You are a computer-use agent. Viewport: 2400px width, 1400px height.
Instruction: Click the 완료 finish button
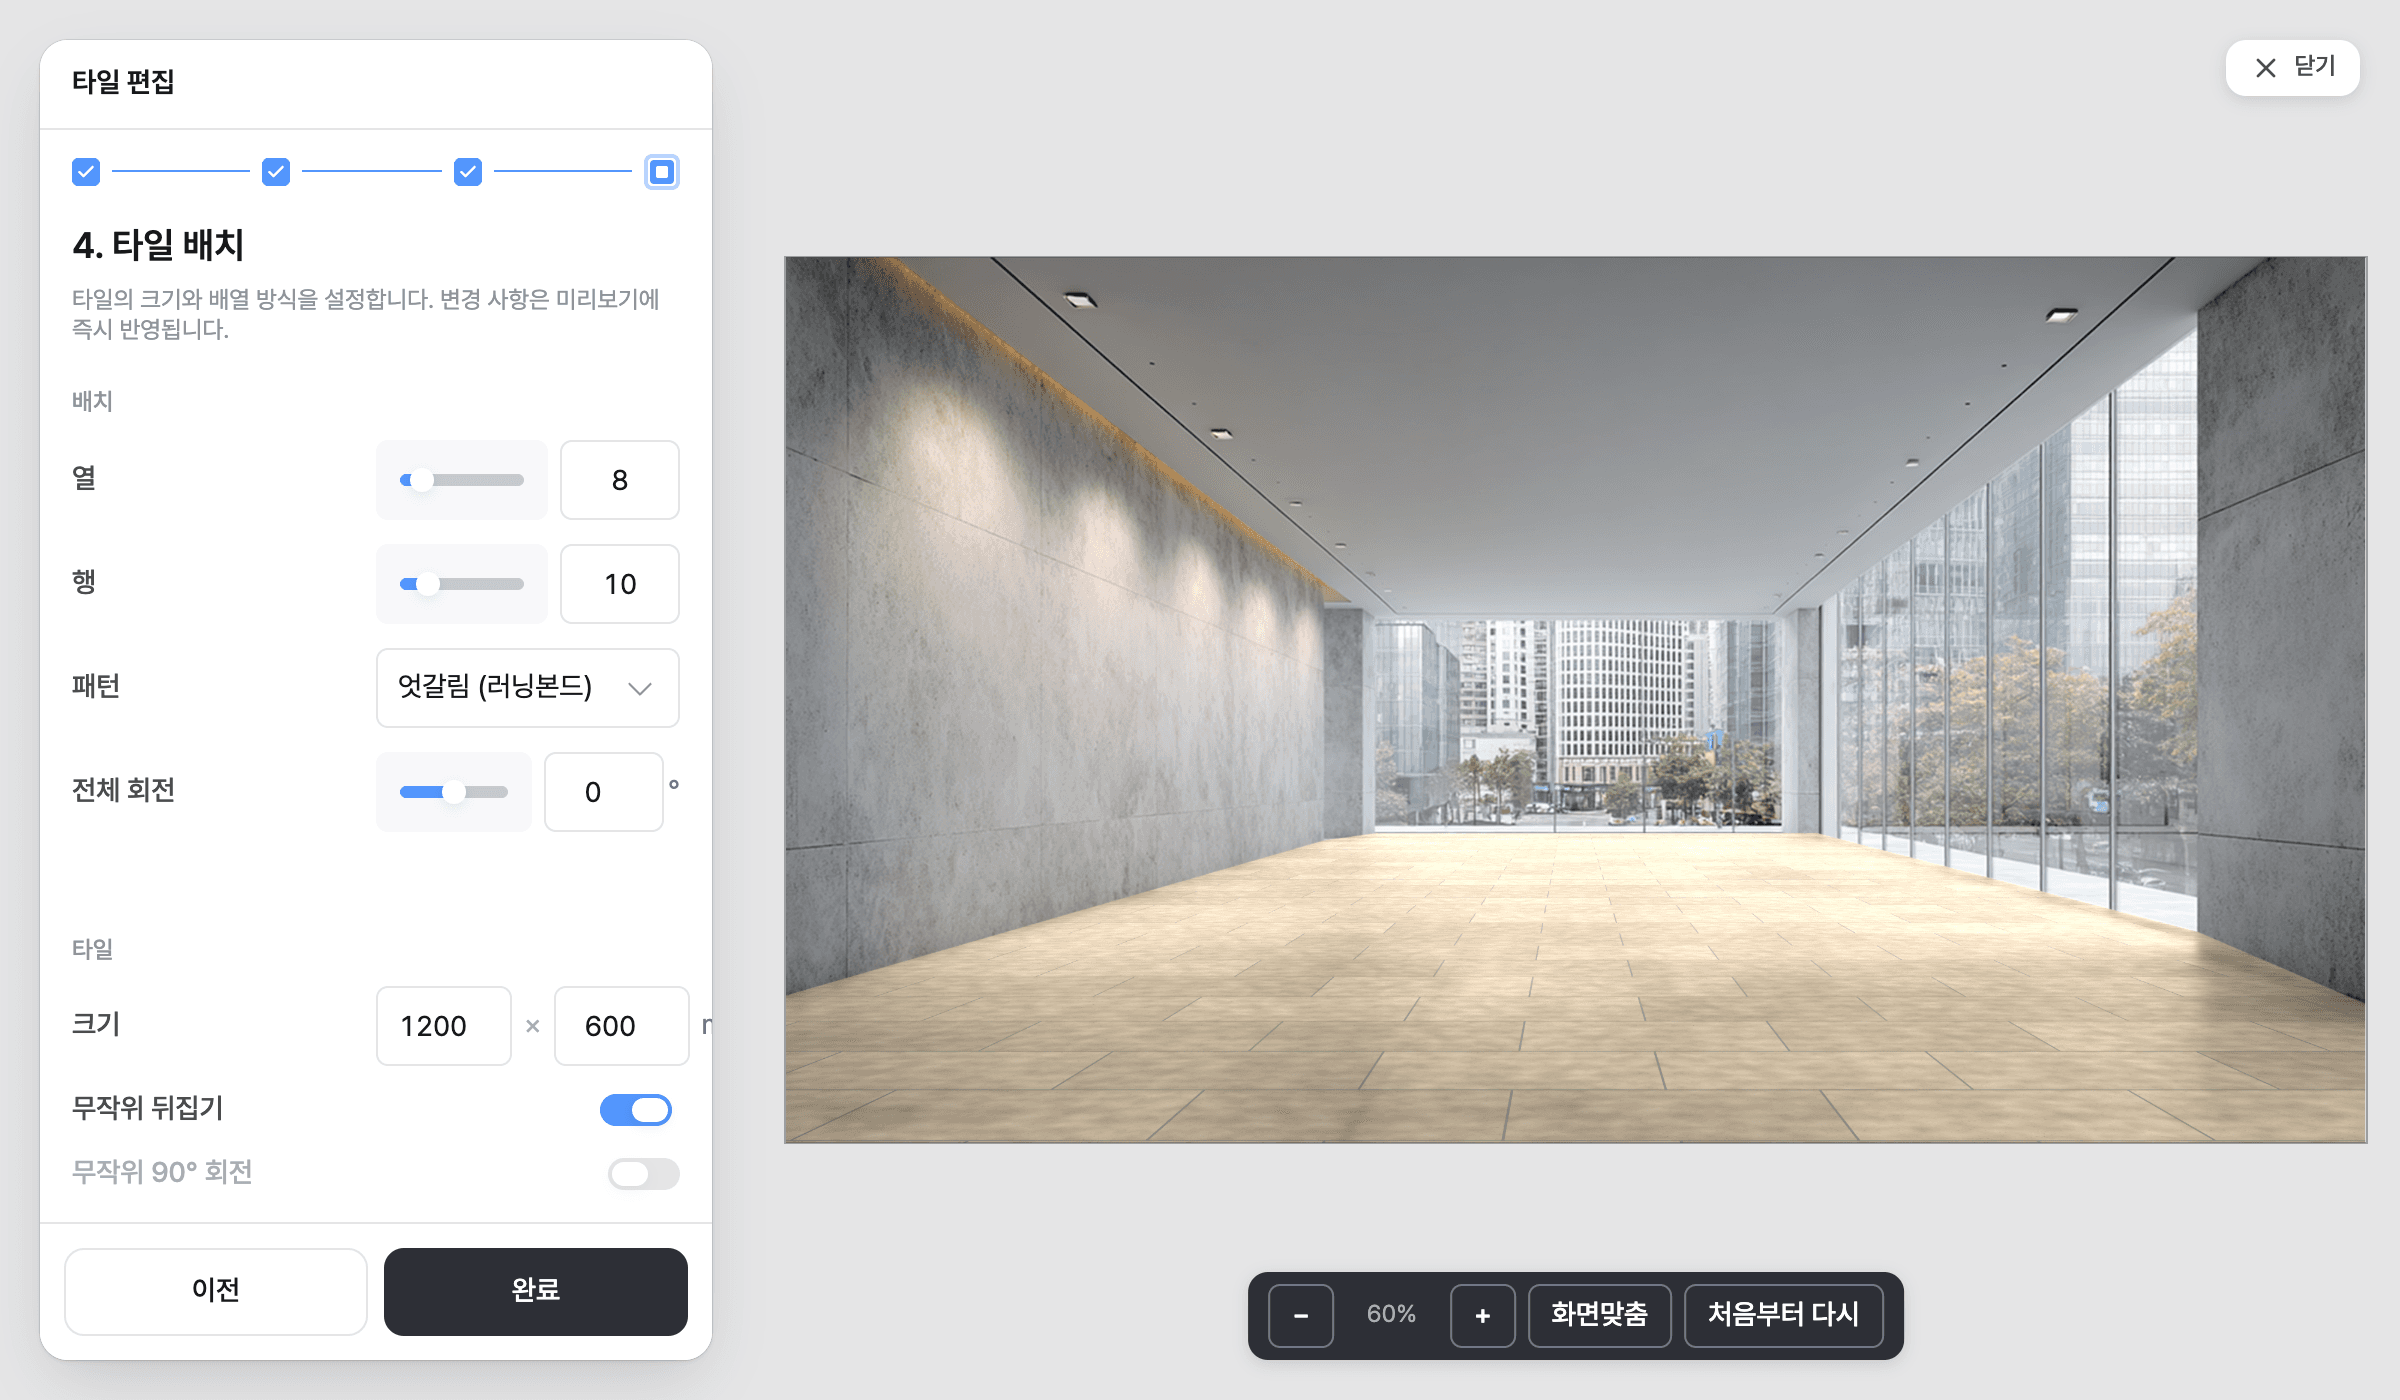[x=536, y=1291]
